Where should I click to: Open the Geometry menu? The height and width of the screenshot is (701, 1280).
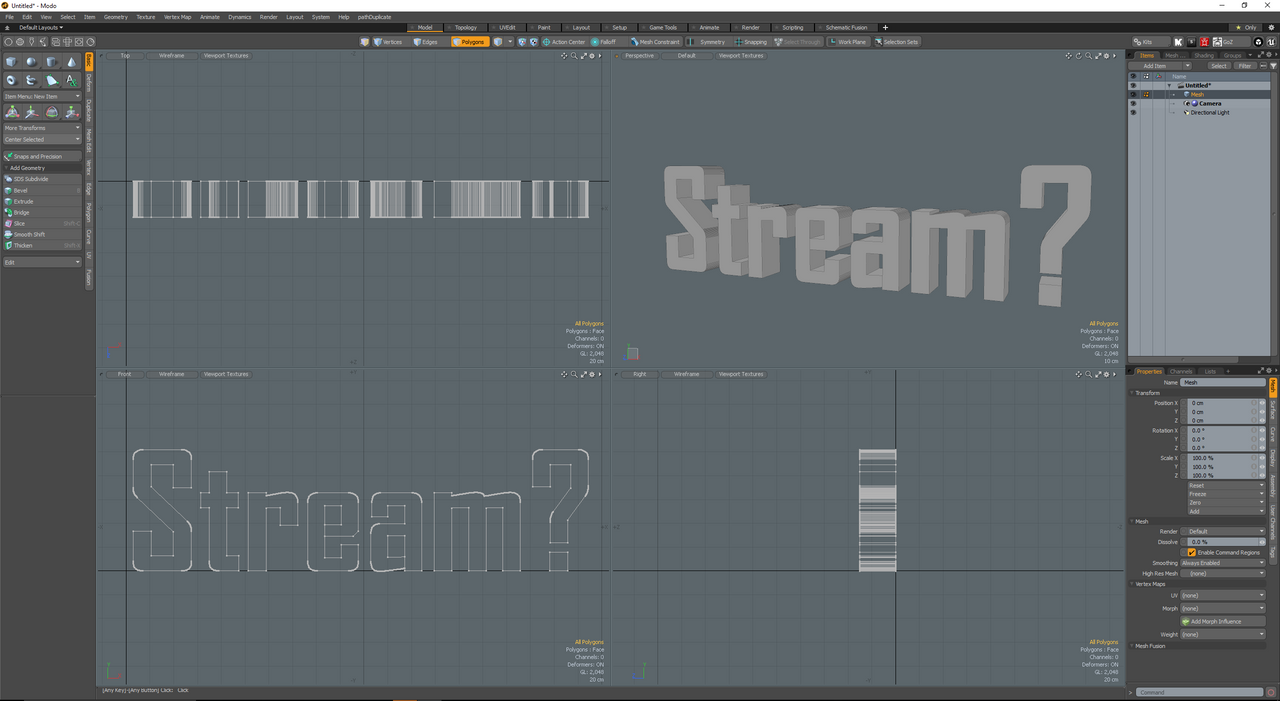(x=115, y=17)
